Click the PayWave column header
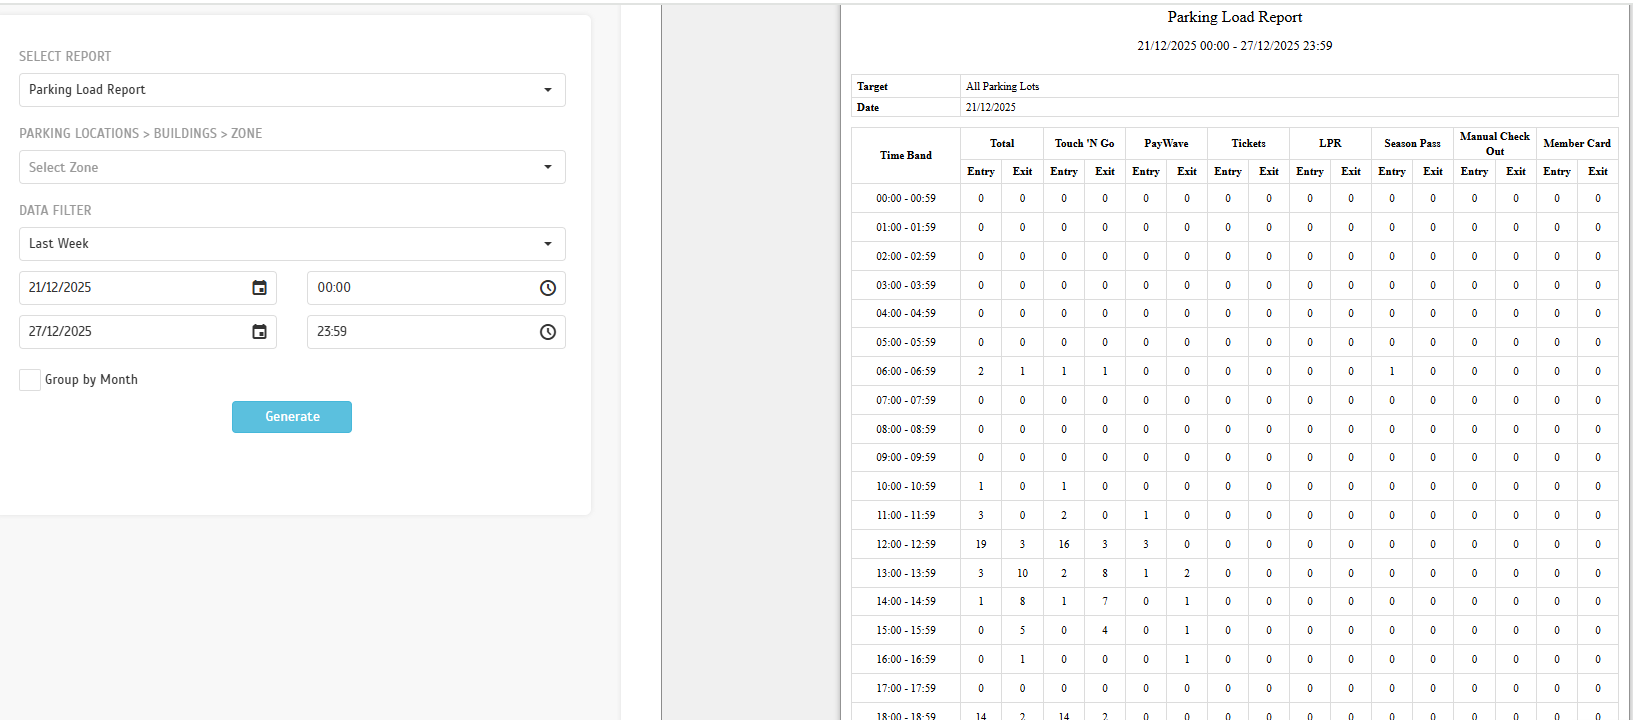 [x=1166, y=143]
